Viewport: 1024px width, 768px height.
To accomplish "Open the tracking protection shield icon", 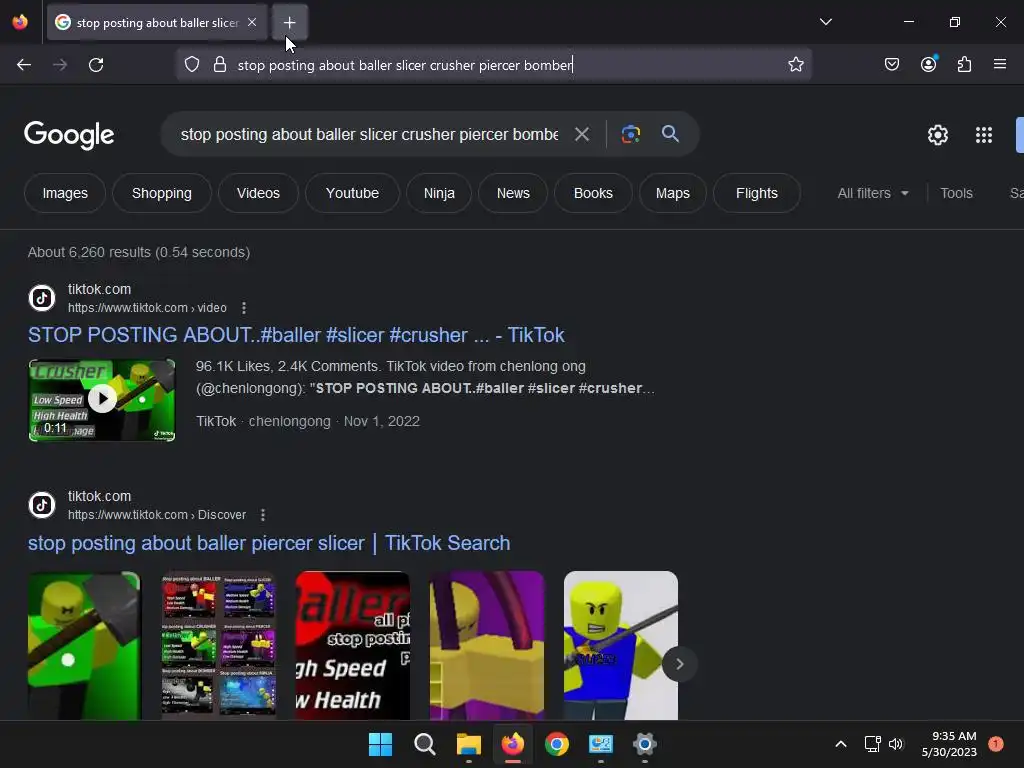I will [191, 65].
